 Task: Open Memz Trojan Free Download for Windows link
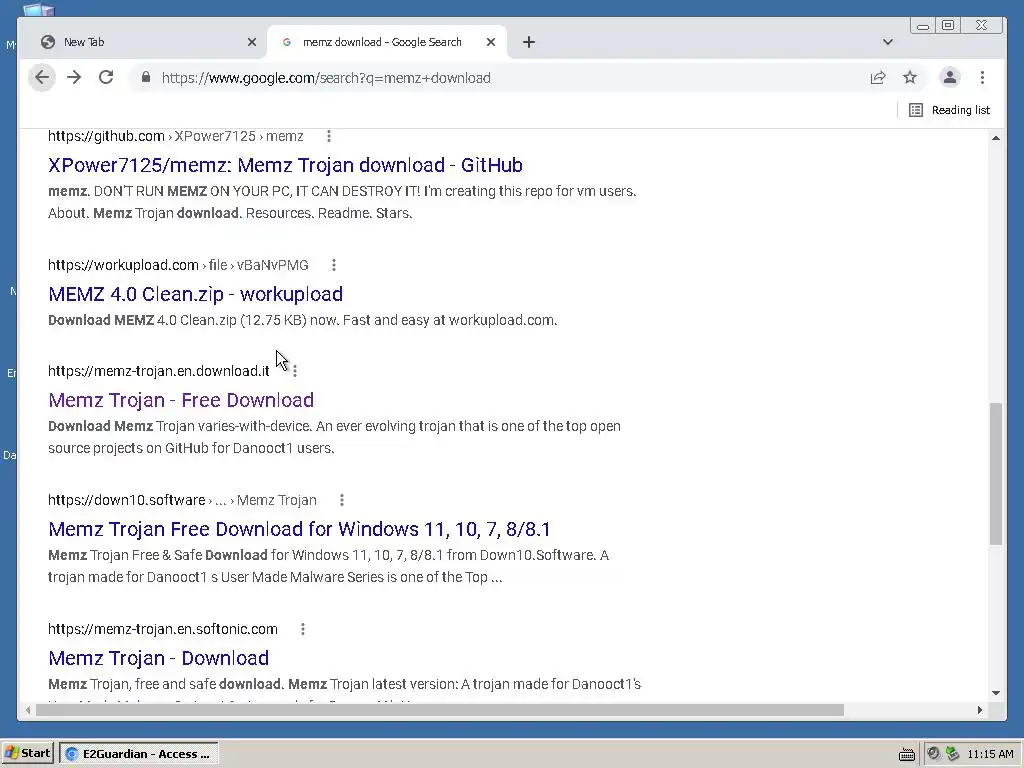(x=299, y=529)
